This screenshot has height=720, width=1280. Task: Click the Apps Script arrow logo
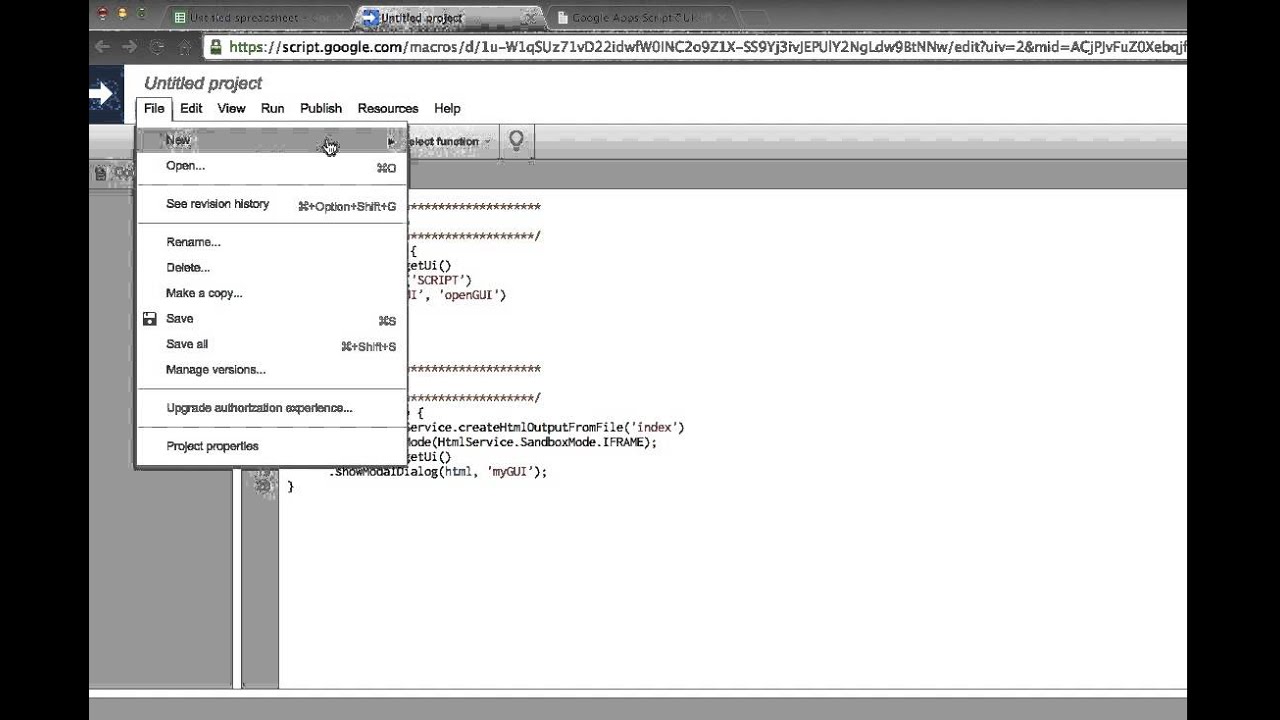pyautogui.click(x=104, y=94)
